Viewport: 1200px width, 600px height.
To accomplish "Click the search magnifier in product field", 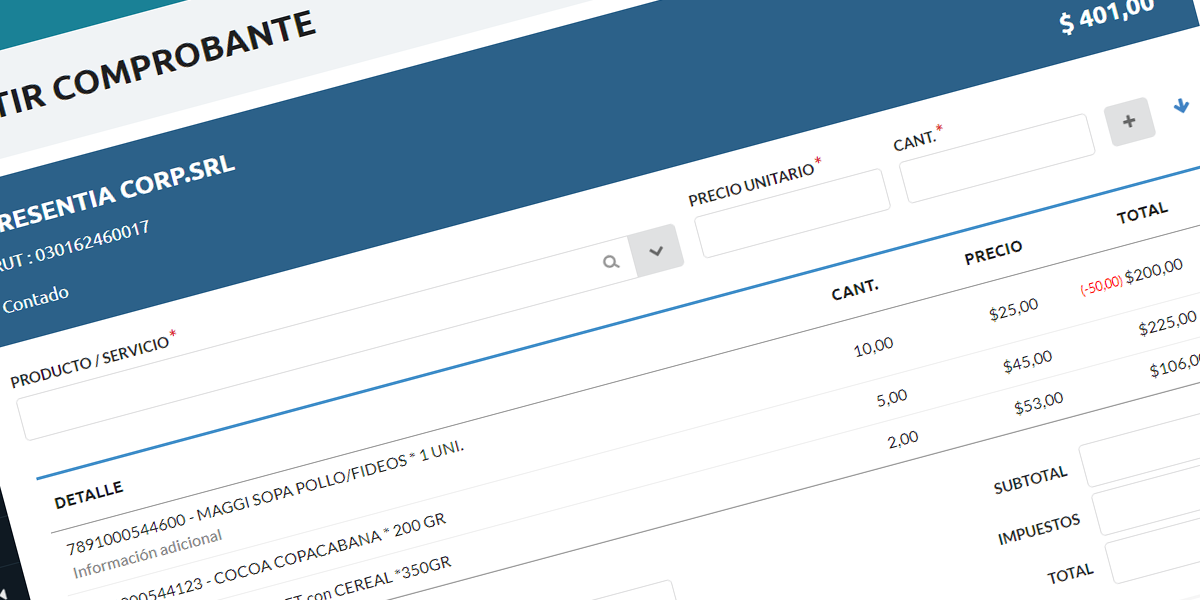I will click(611, 262).
